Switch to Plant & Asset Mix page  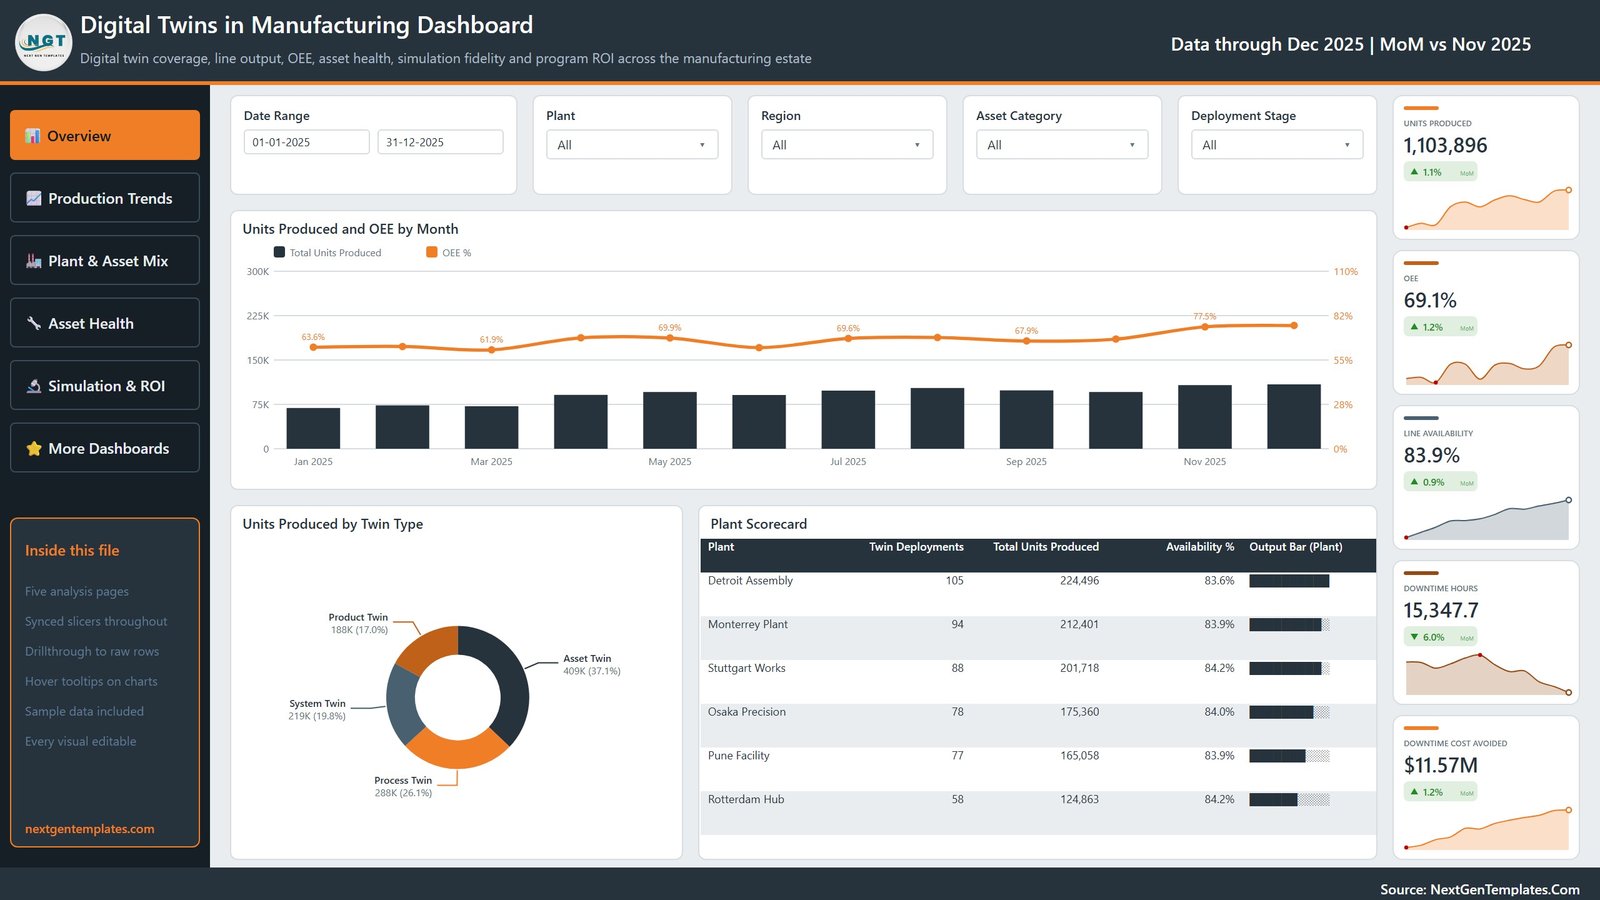coord(105,260)
